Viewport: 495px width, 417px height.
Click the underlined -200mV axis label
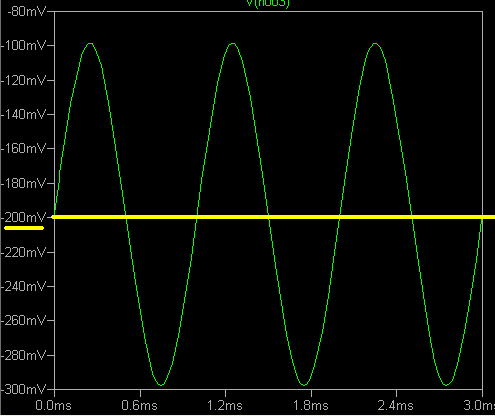[x=23, y=218]
